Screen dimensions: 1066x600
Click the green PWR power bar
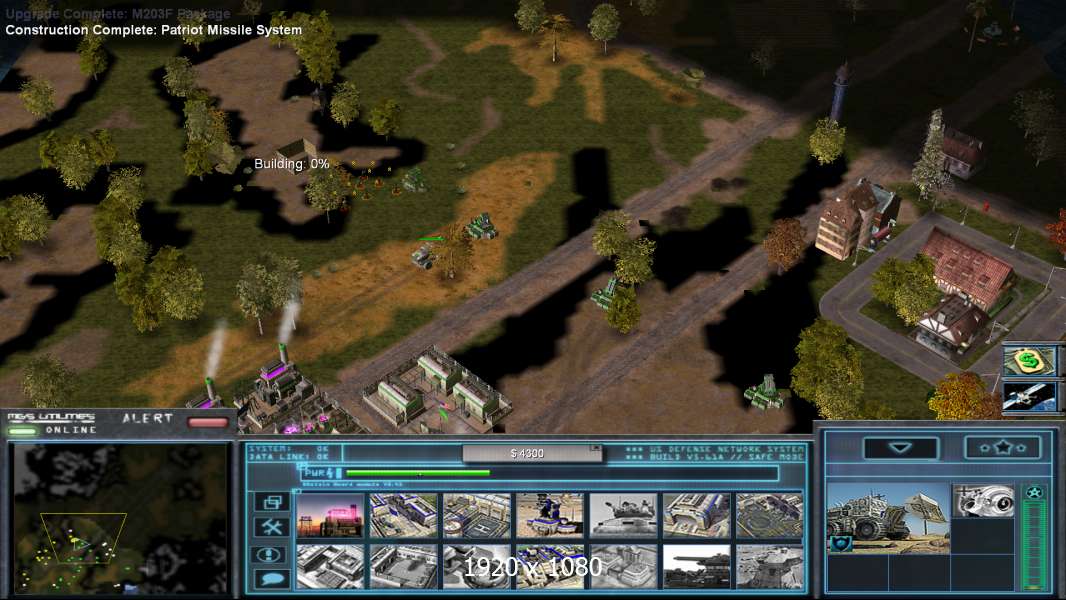click(x=417, y=472)
